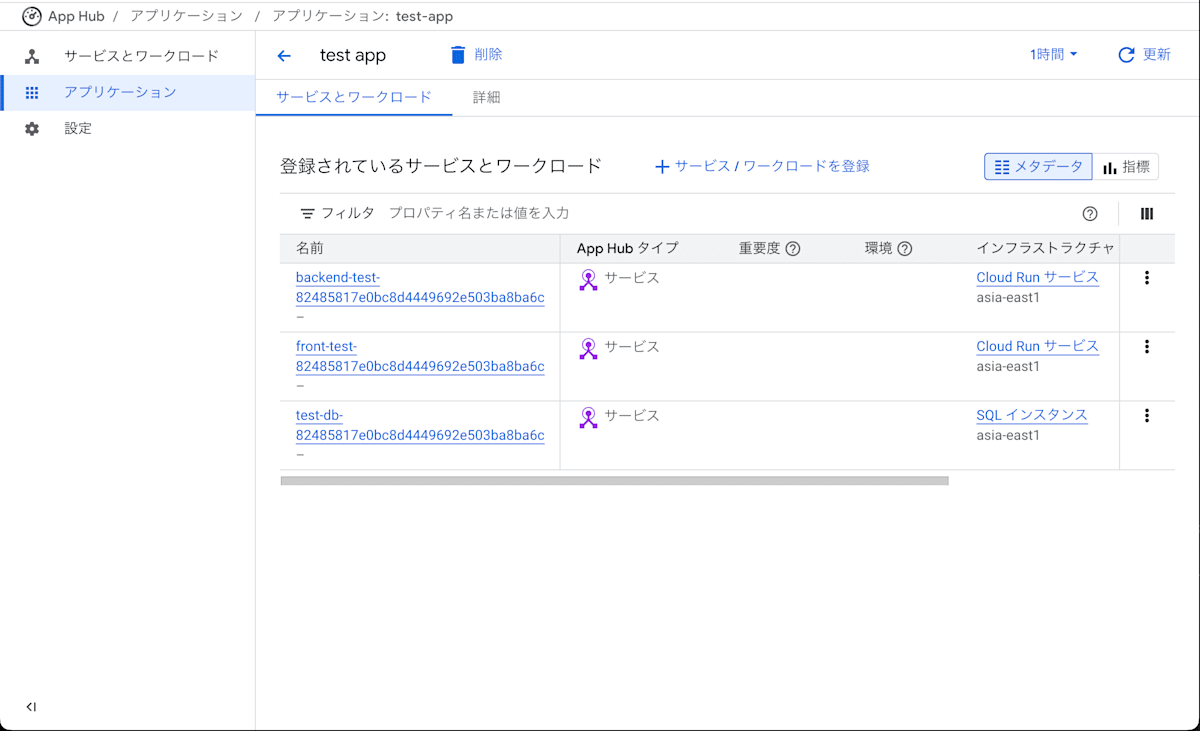
Task: Open Cloud Run サービス link for backend-test
Action: pyautogui.click(x=1037, y=277)
